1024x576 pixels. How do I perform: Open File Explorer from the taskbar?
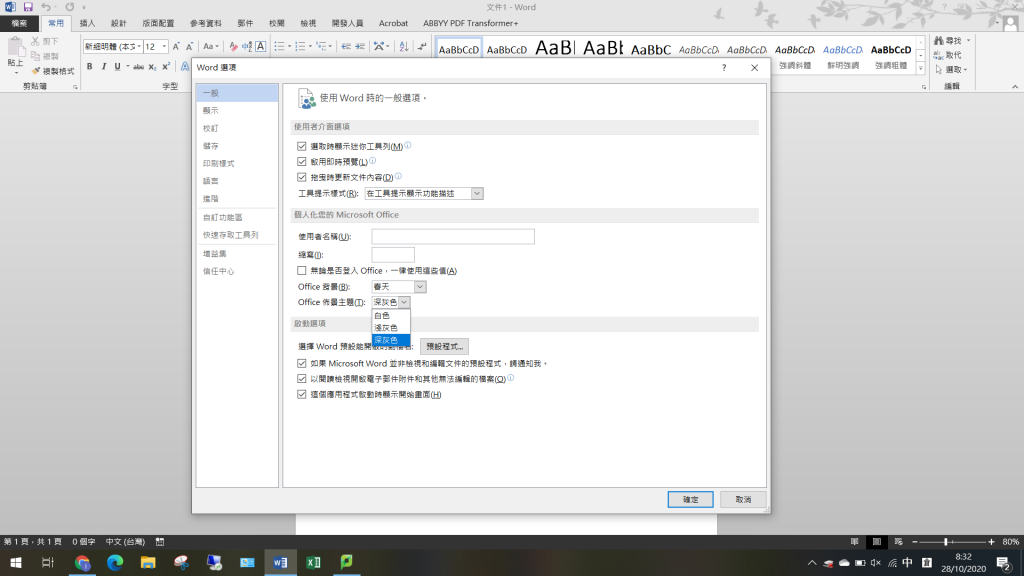pos(148,562)
